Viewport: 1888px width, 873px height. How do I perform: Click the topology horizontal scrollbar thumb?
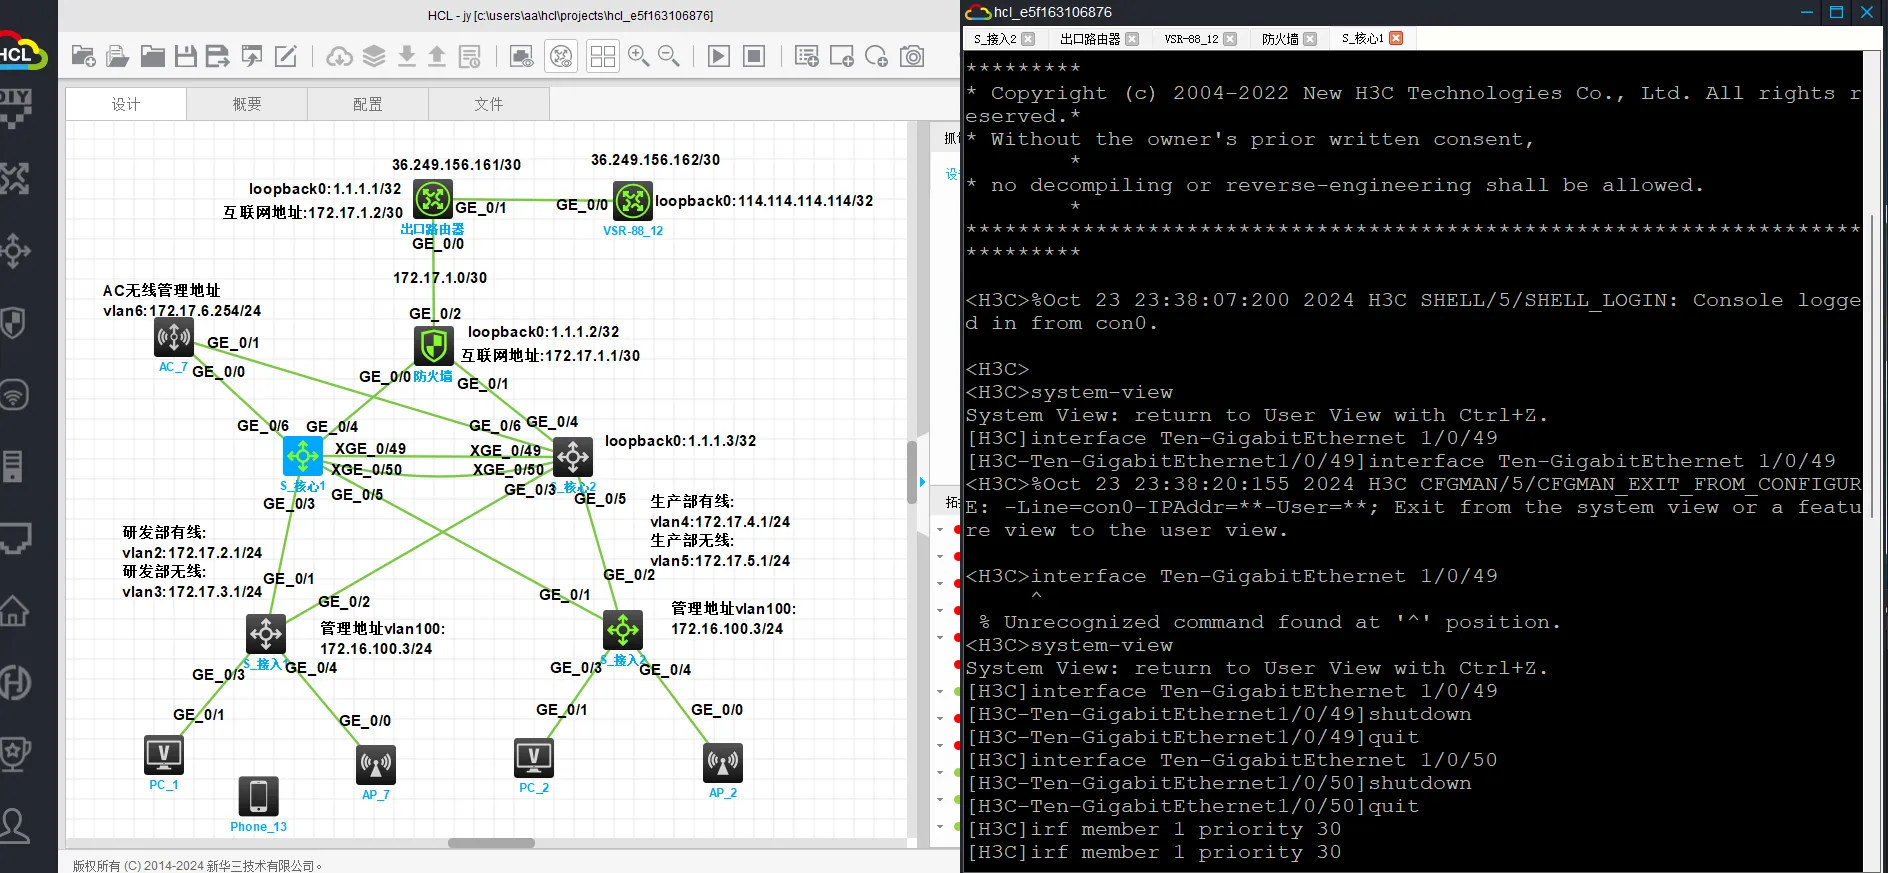[x=491, y=843]
